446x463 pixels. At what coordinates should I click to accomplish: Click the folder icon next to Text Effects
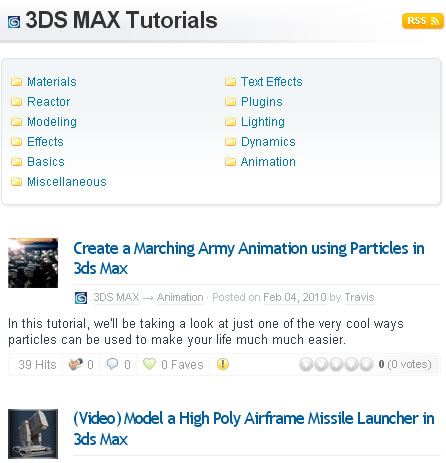click(230, 82)
